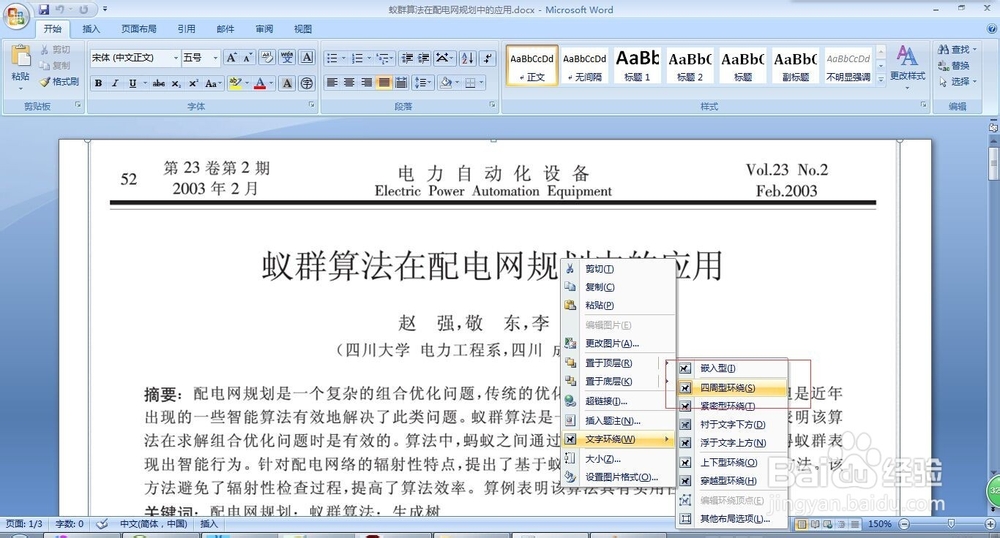The image size is (1000, 538).
Task: Open line spacing dropdown
Action: [x=422, y=82]
